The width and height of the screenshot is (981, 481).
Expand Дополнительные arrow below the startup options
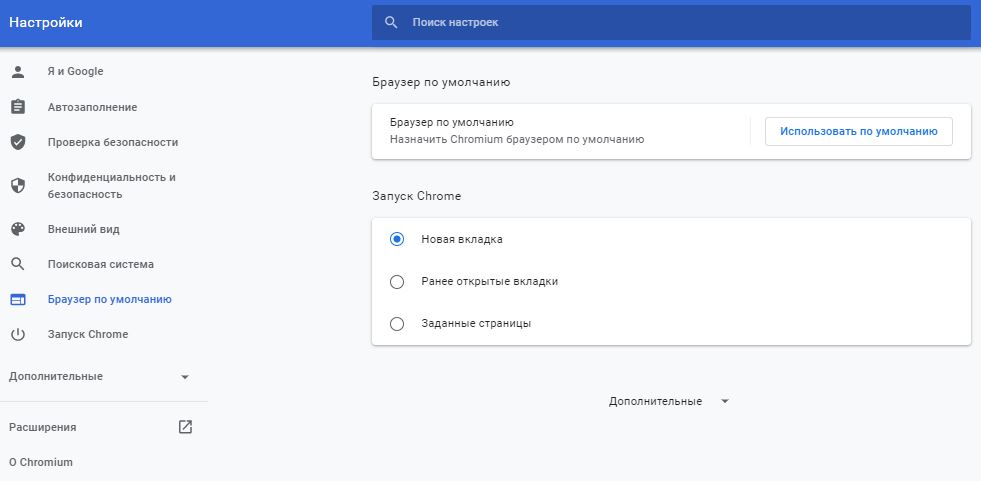[x=725, y=402]
